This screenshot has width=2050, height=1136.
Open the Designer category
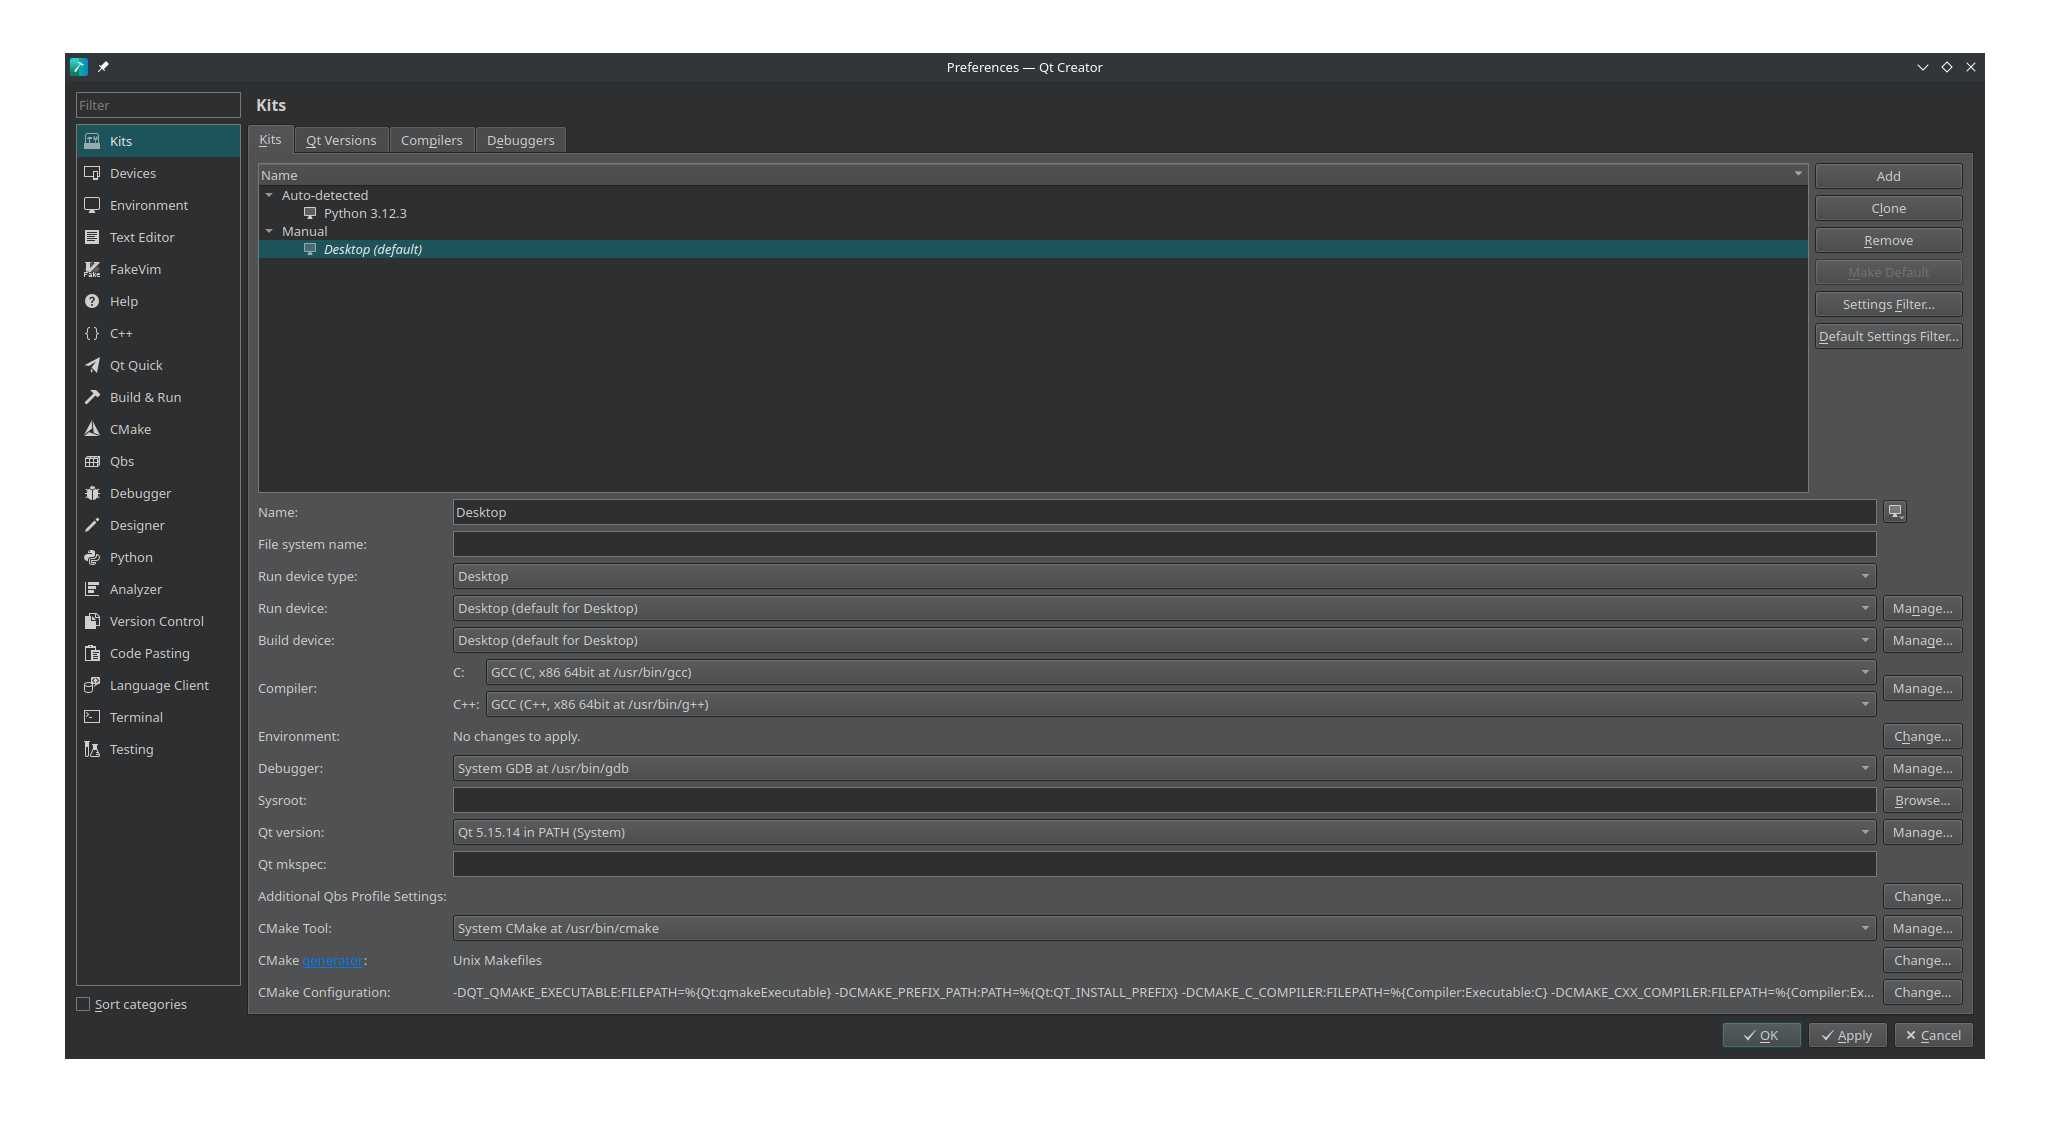point(158,525)
